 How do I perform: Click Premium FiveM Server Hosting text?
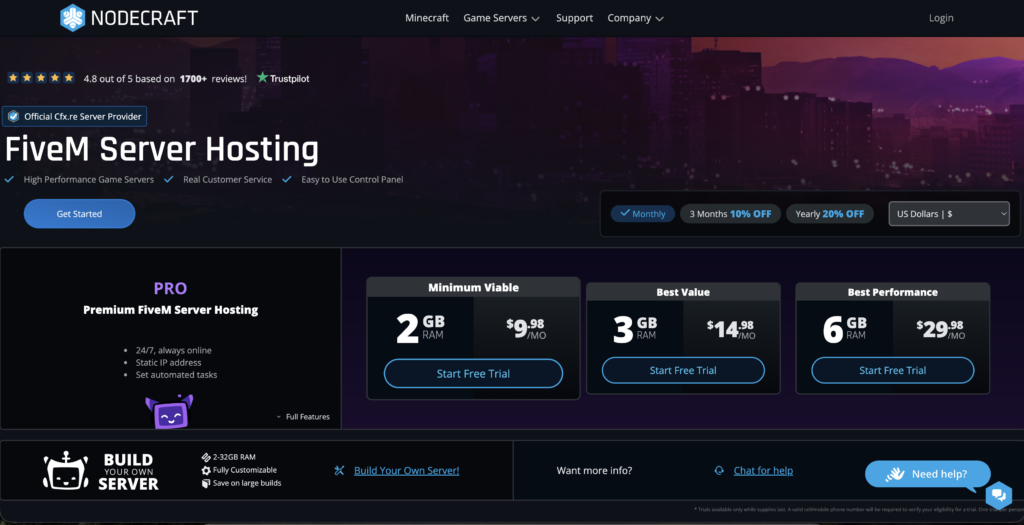[170, 310]
